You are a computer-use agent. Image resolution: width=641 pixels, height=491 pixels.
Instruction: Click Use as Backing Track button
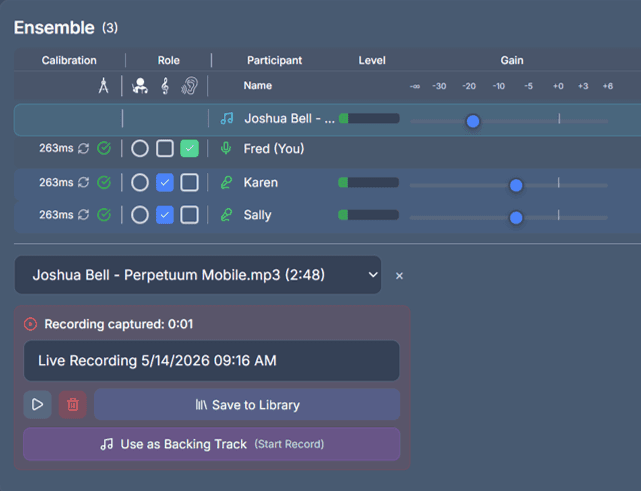pos(212,444)
